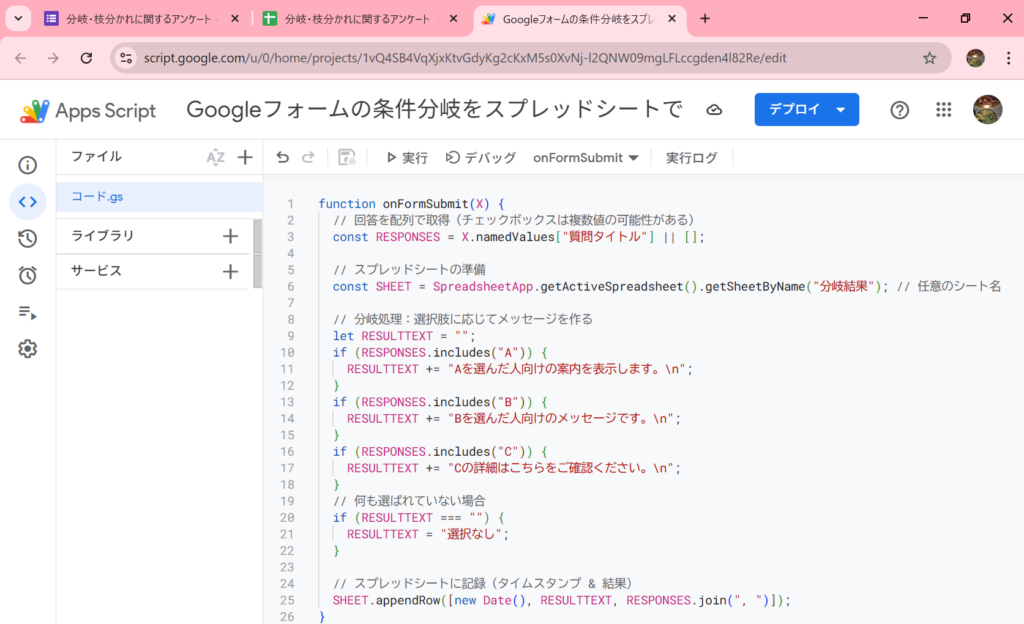Image resolution: width=1024 pixels, height=624 pixels.
Task: Open the Triggers panel
Action: click(28, 275)
